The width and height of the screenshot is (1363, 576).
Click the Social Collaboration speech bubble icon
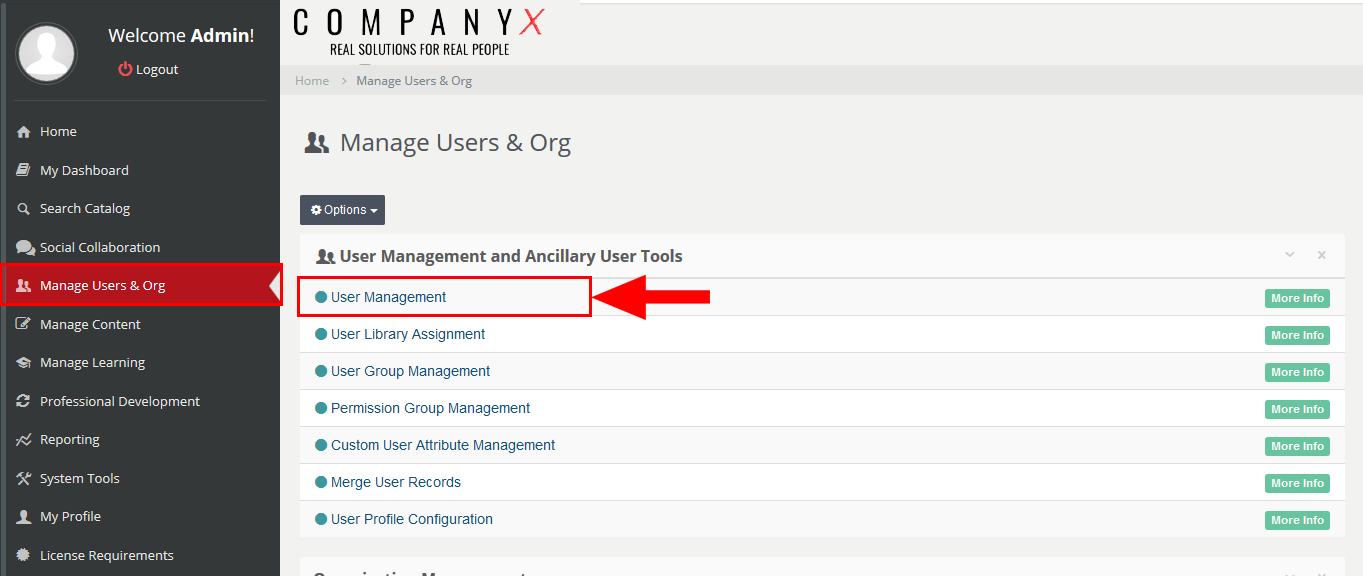click(x=22, y=247)
